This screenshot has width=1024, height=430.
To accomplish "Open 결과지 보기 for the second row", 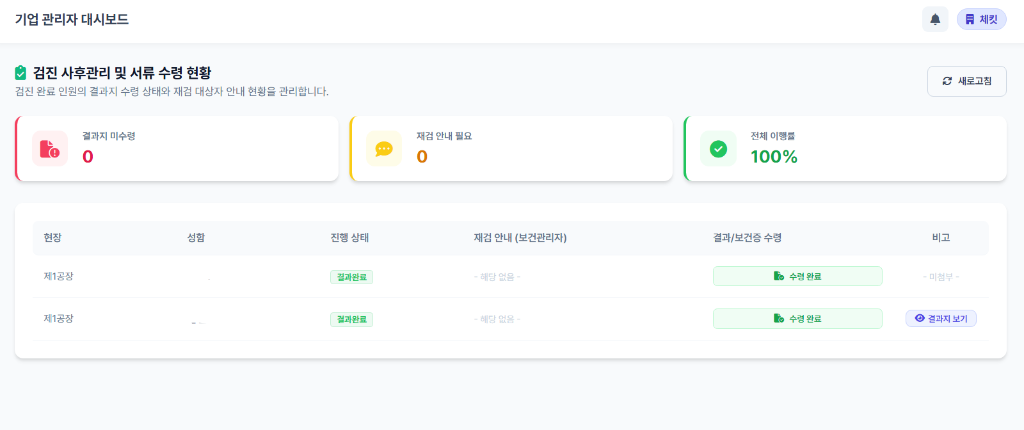I will [x=941, y=318].
